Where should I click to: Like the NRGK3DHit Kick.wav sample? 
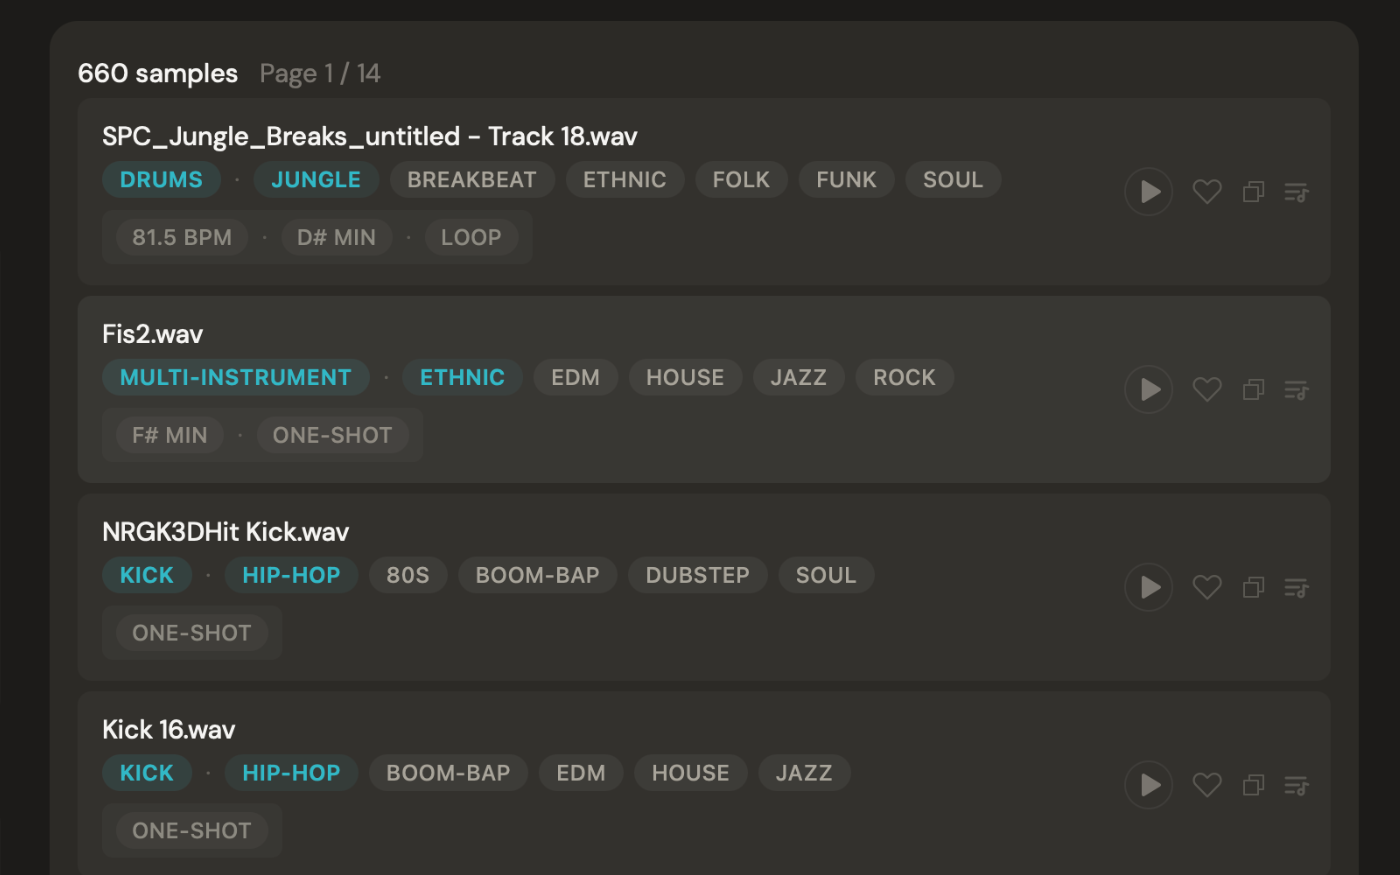(1207, 587)
